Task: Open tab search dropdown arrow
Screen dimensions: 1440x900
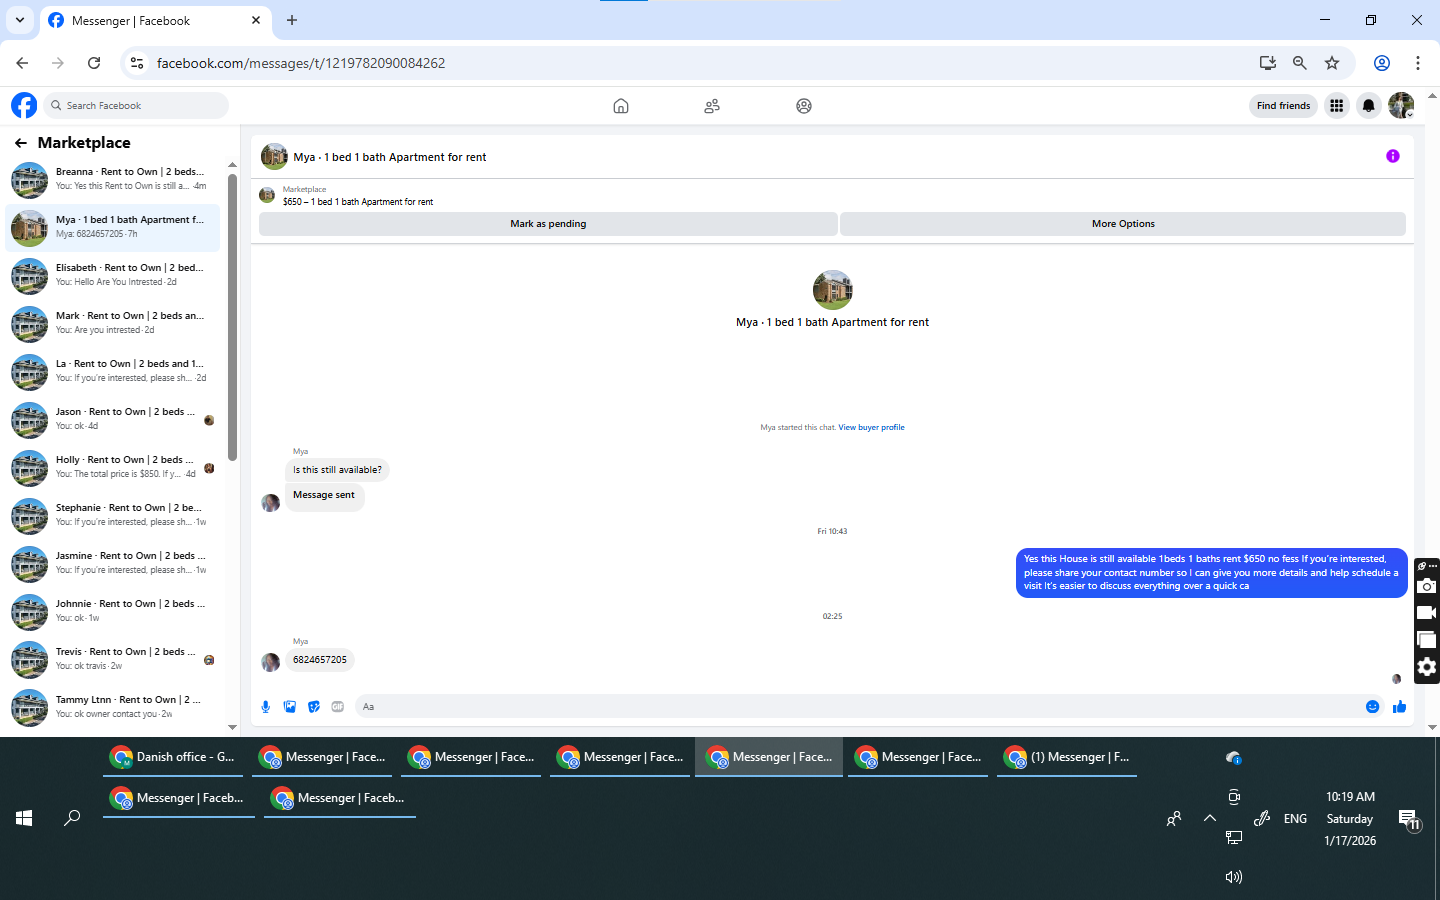Action: click(x=20, y=20)
